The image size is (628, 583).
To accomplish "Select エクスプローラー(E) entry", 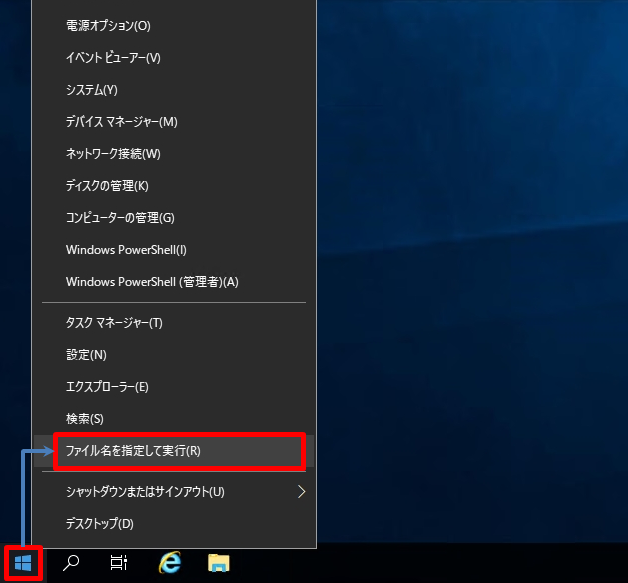I will [174, 387].
